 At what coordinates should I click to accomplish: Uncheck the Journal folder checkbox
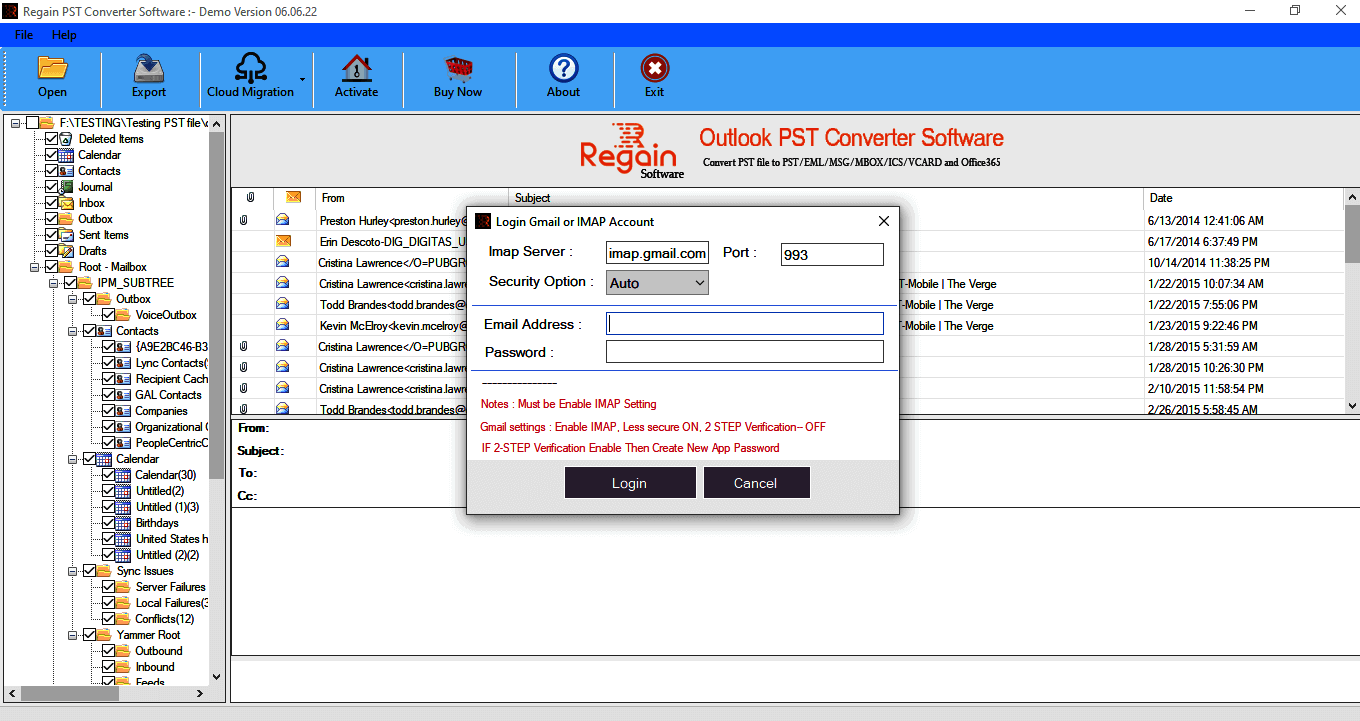coord(52,187)
